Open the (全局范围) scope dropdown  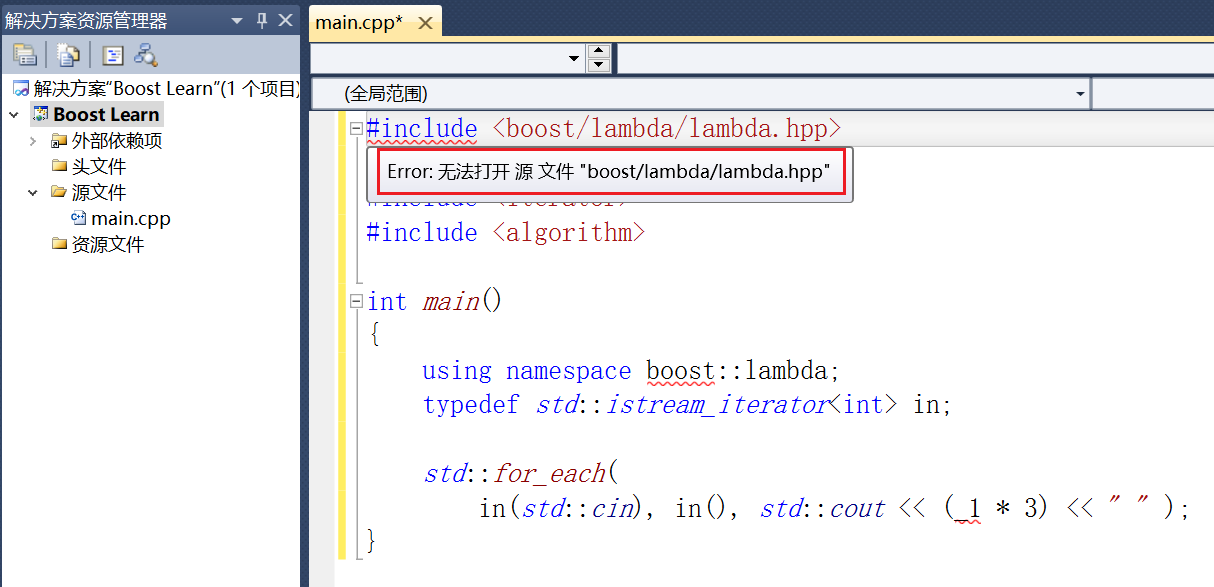point(1080,93)
